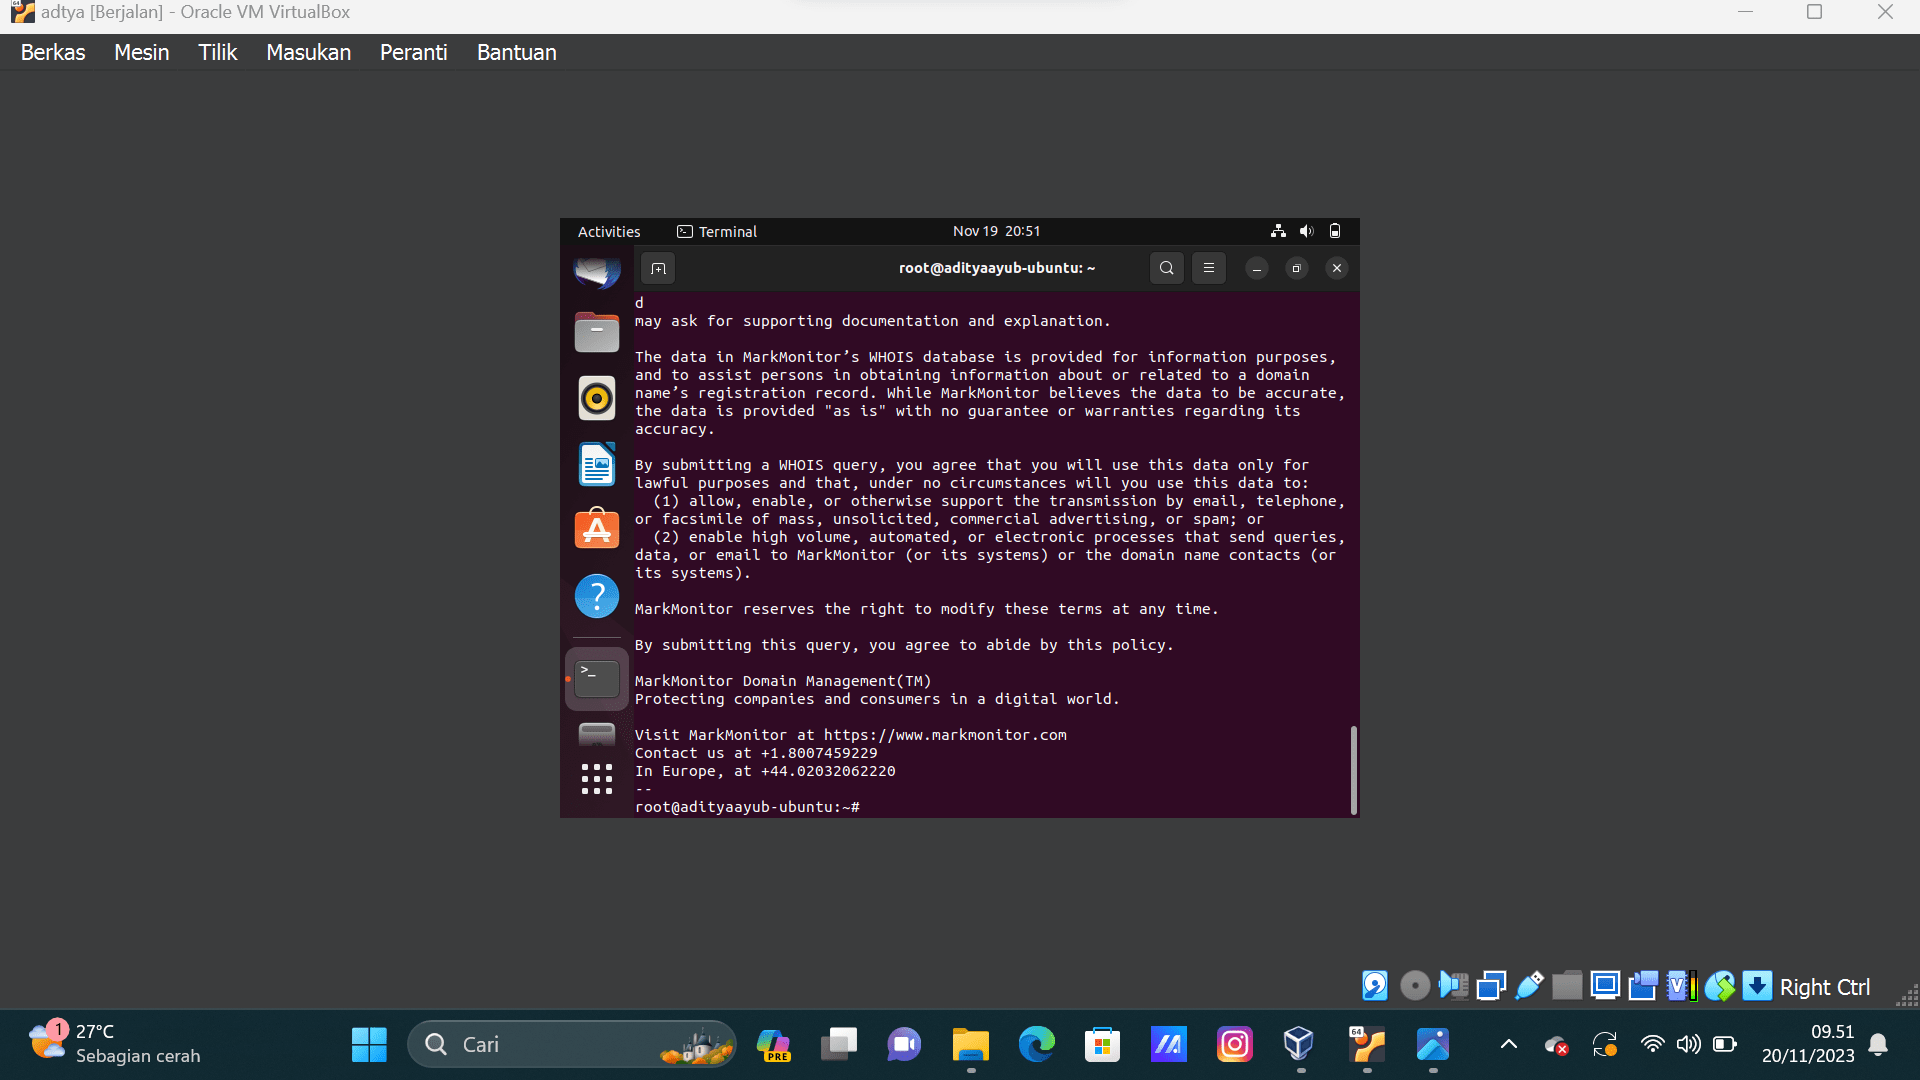Open the Peranti menu
The image size is (1920, 1080).
coord(413,52)
